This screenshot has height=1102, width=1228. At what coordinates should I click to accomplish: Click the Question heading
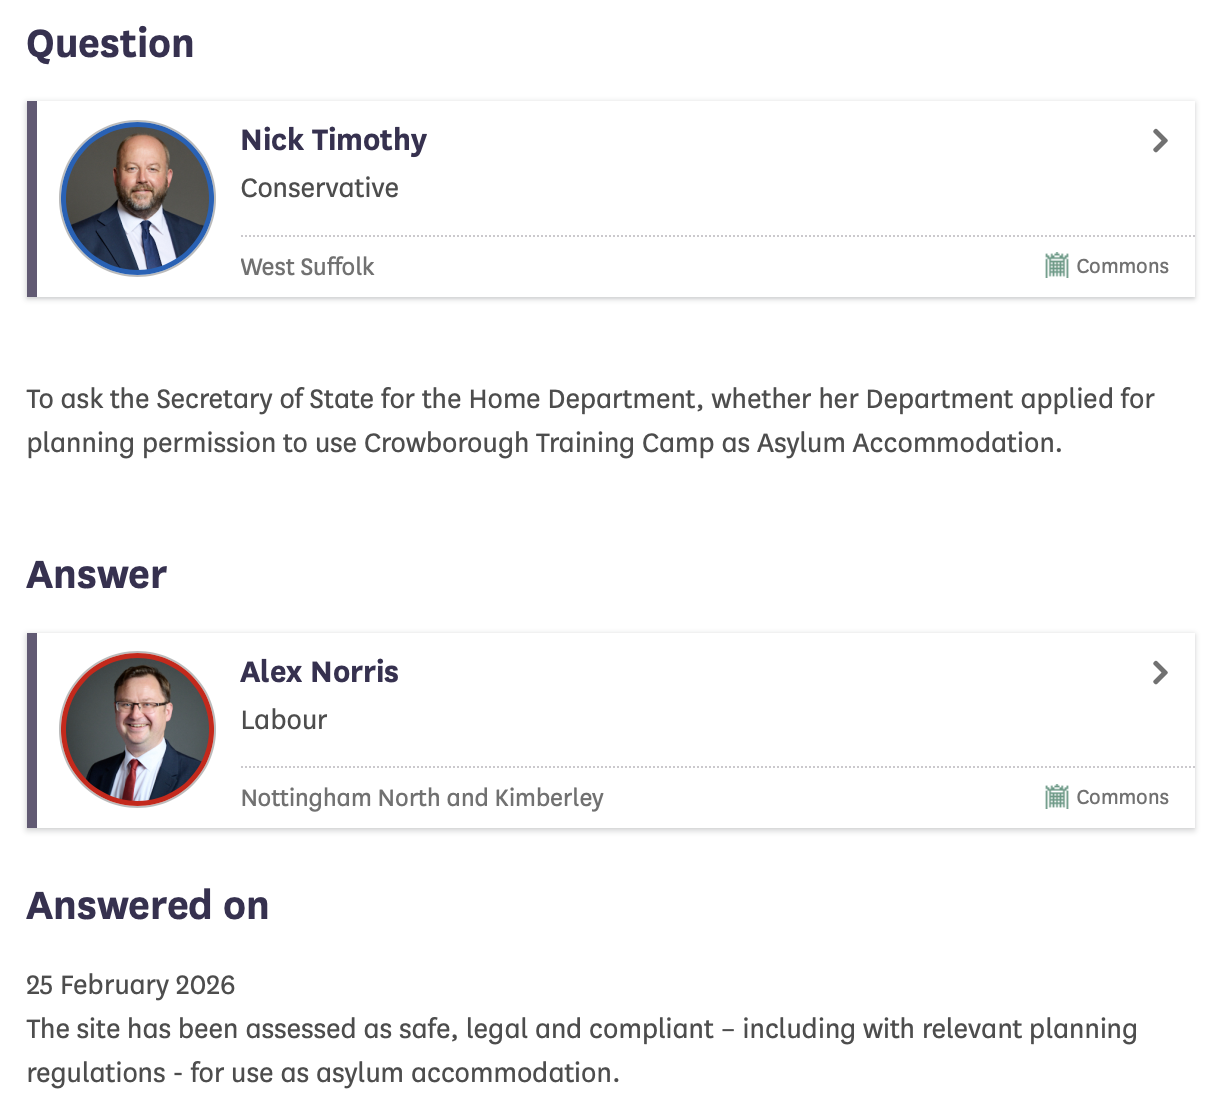(x=110, y=44)
